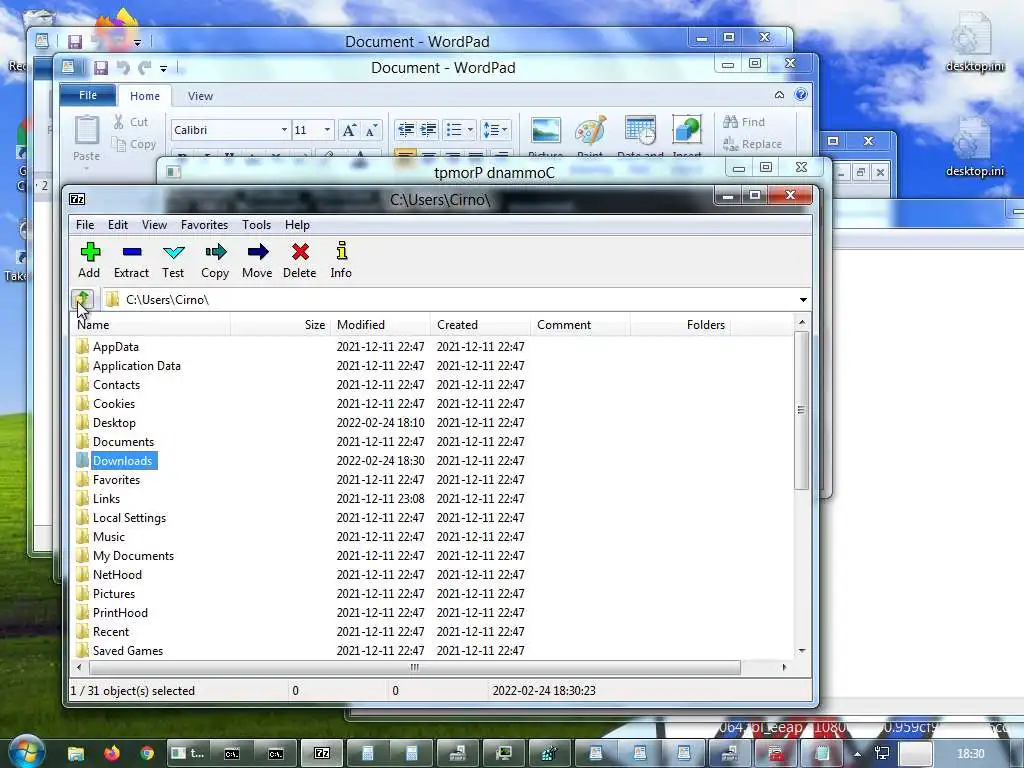Viewport: 1024px width, 768px height.
Task: Save the document in front WordPad window
Action: (x=101, y=67)
